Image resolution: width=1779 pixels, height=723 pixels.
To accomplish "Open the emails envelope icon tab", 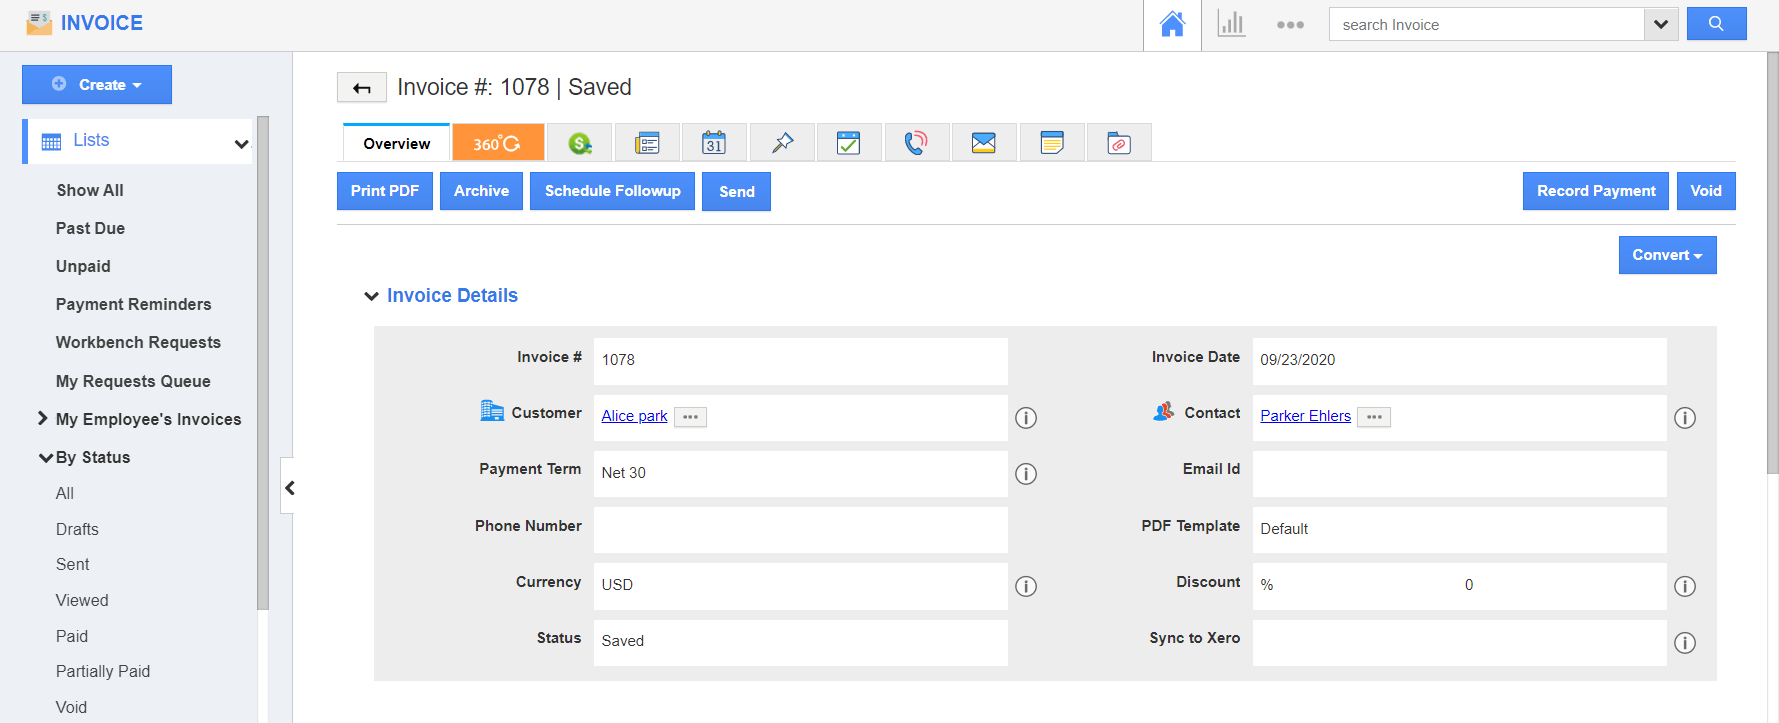I will pos(983,143).
